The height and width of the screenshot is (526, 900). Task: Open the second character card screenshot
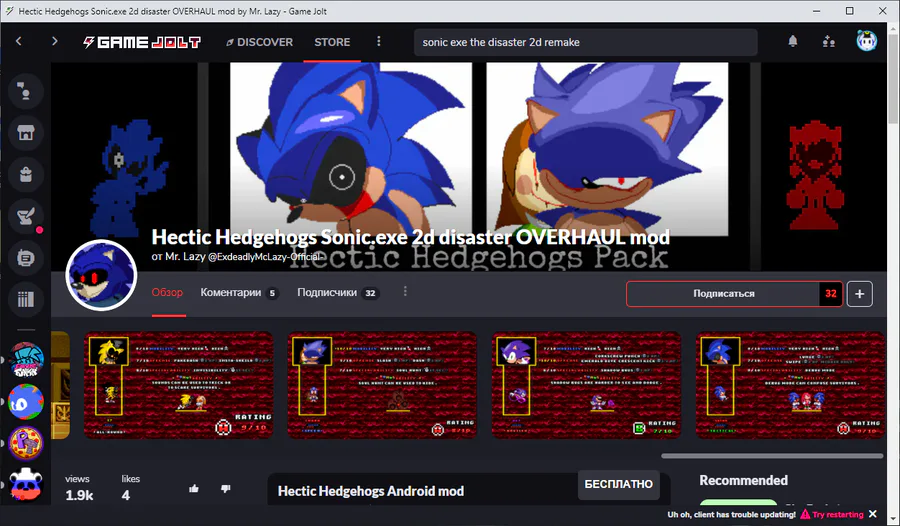[382, 385]
